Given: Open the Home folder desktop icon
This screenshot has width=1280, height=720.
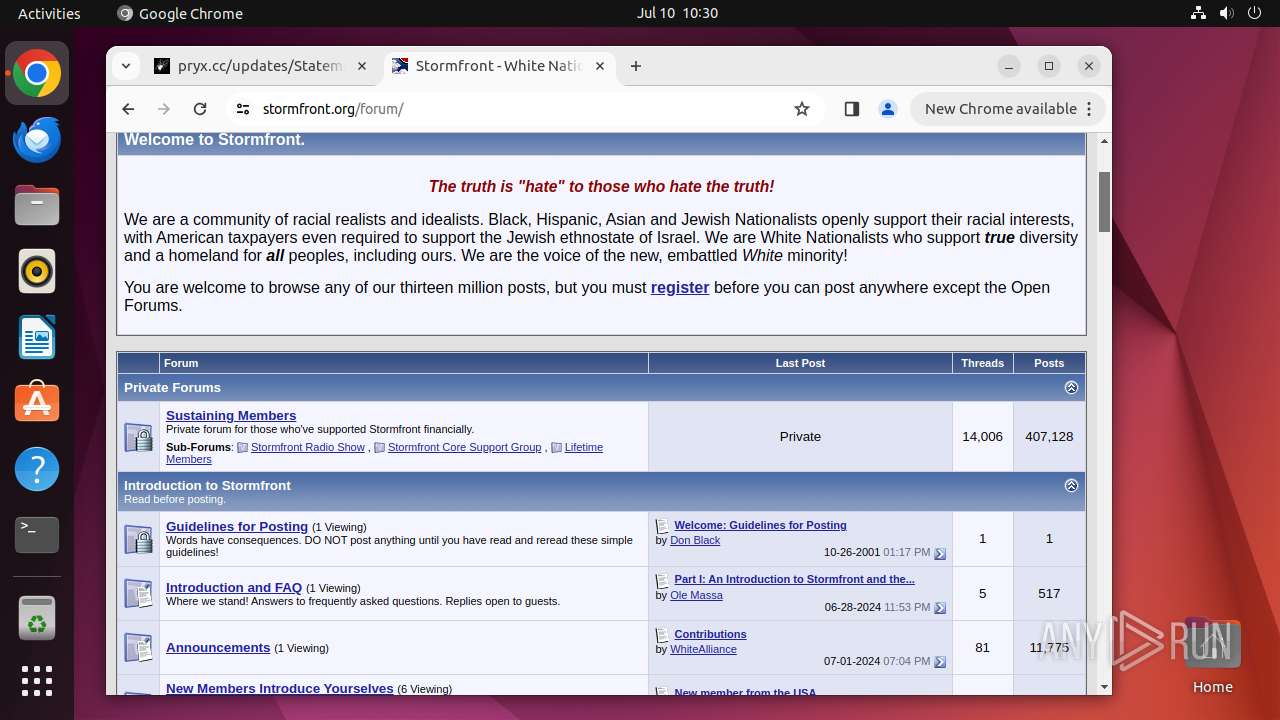Looking at the screenshot, I should 1212,656.
